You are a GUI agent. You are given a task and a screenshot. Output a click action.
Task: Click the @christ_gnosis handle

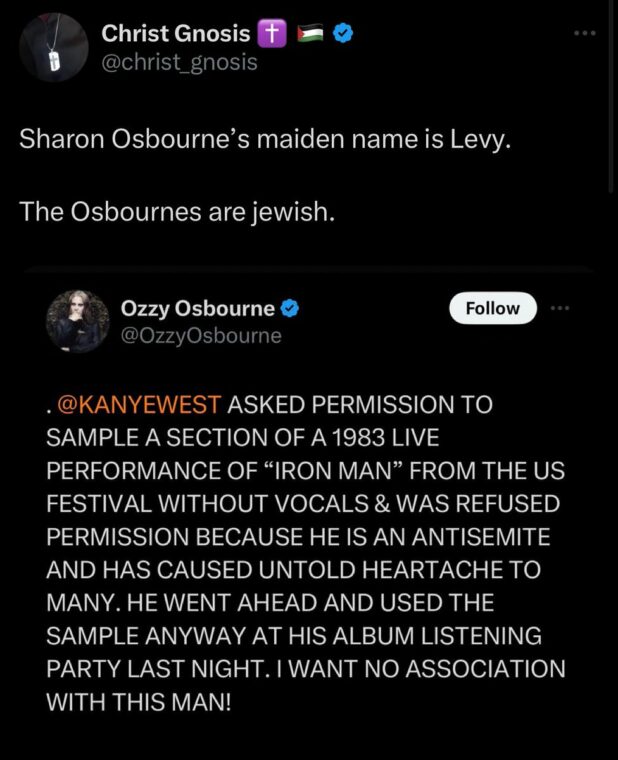pos(180,62)
